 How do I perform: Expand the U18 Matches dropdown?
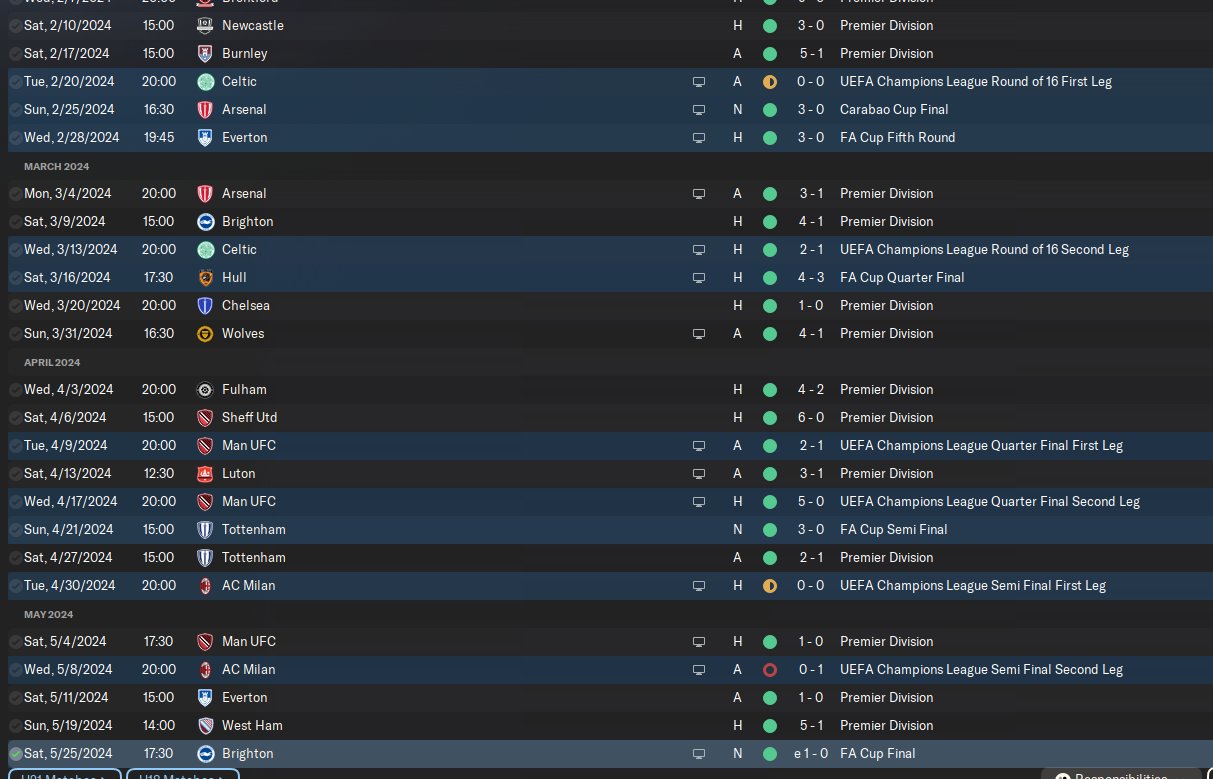pos(183,775)
